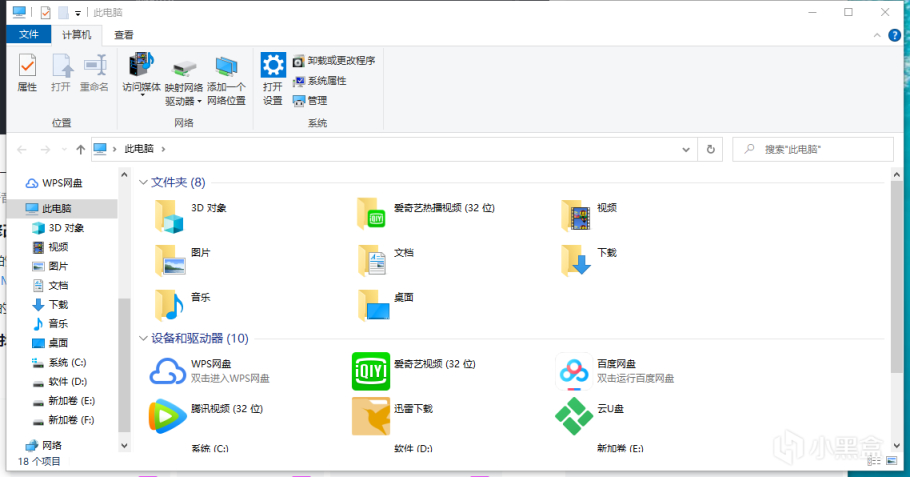Click 此电脑 in the address bar

pyautogui.click(x=139, y=149)
